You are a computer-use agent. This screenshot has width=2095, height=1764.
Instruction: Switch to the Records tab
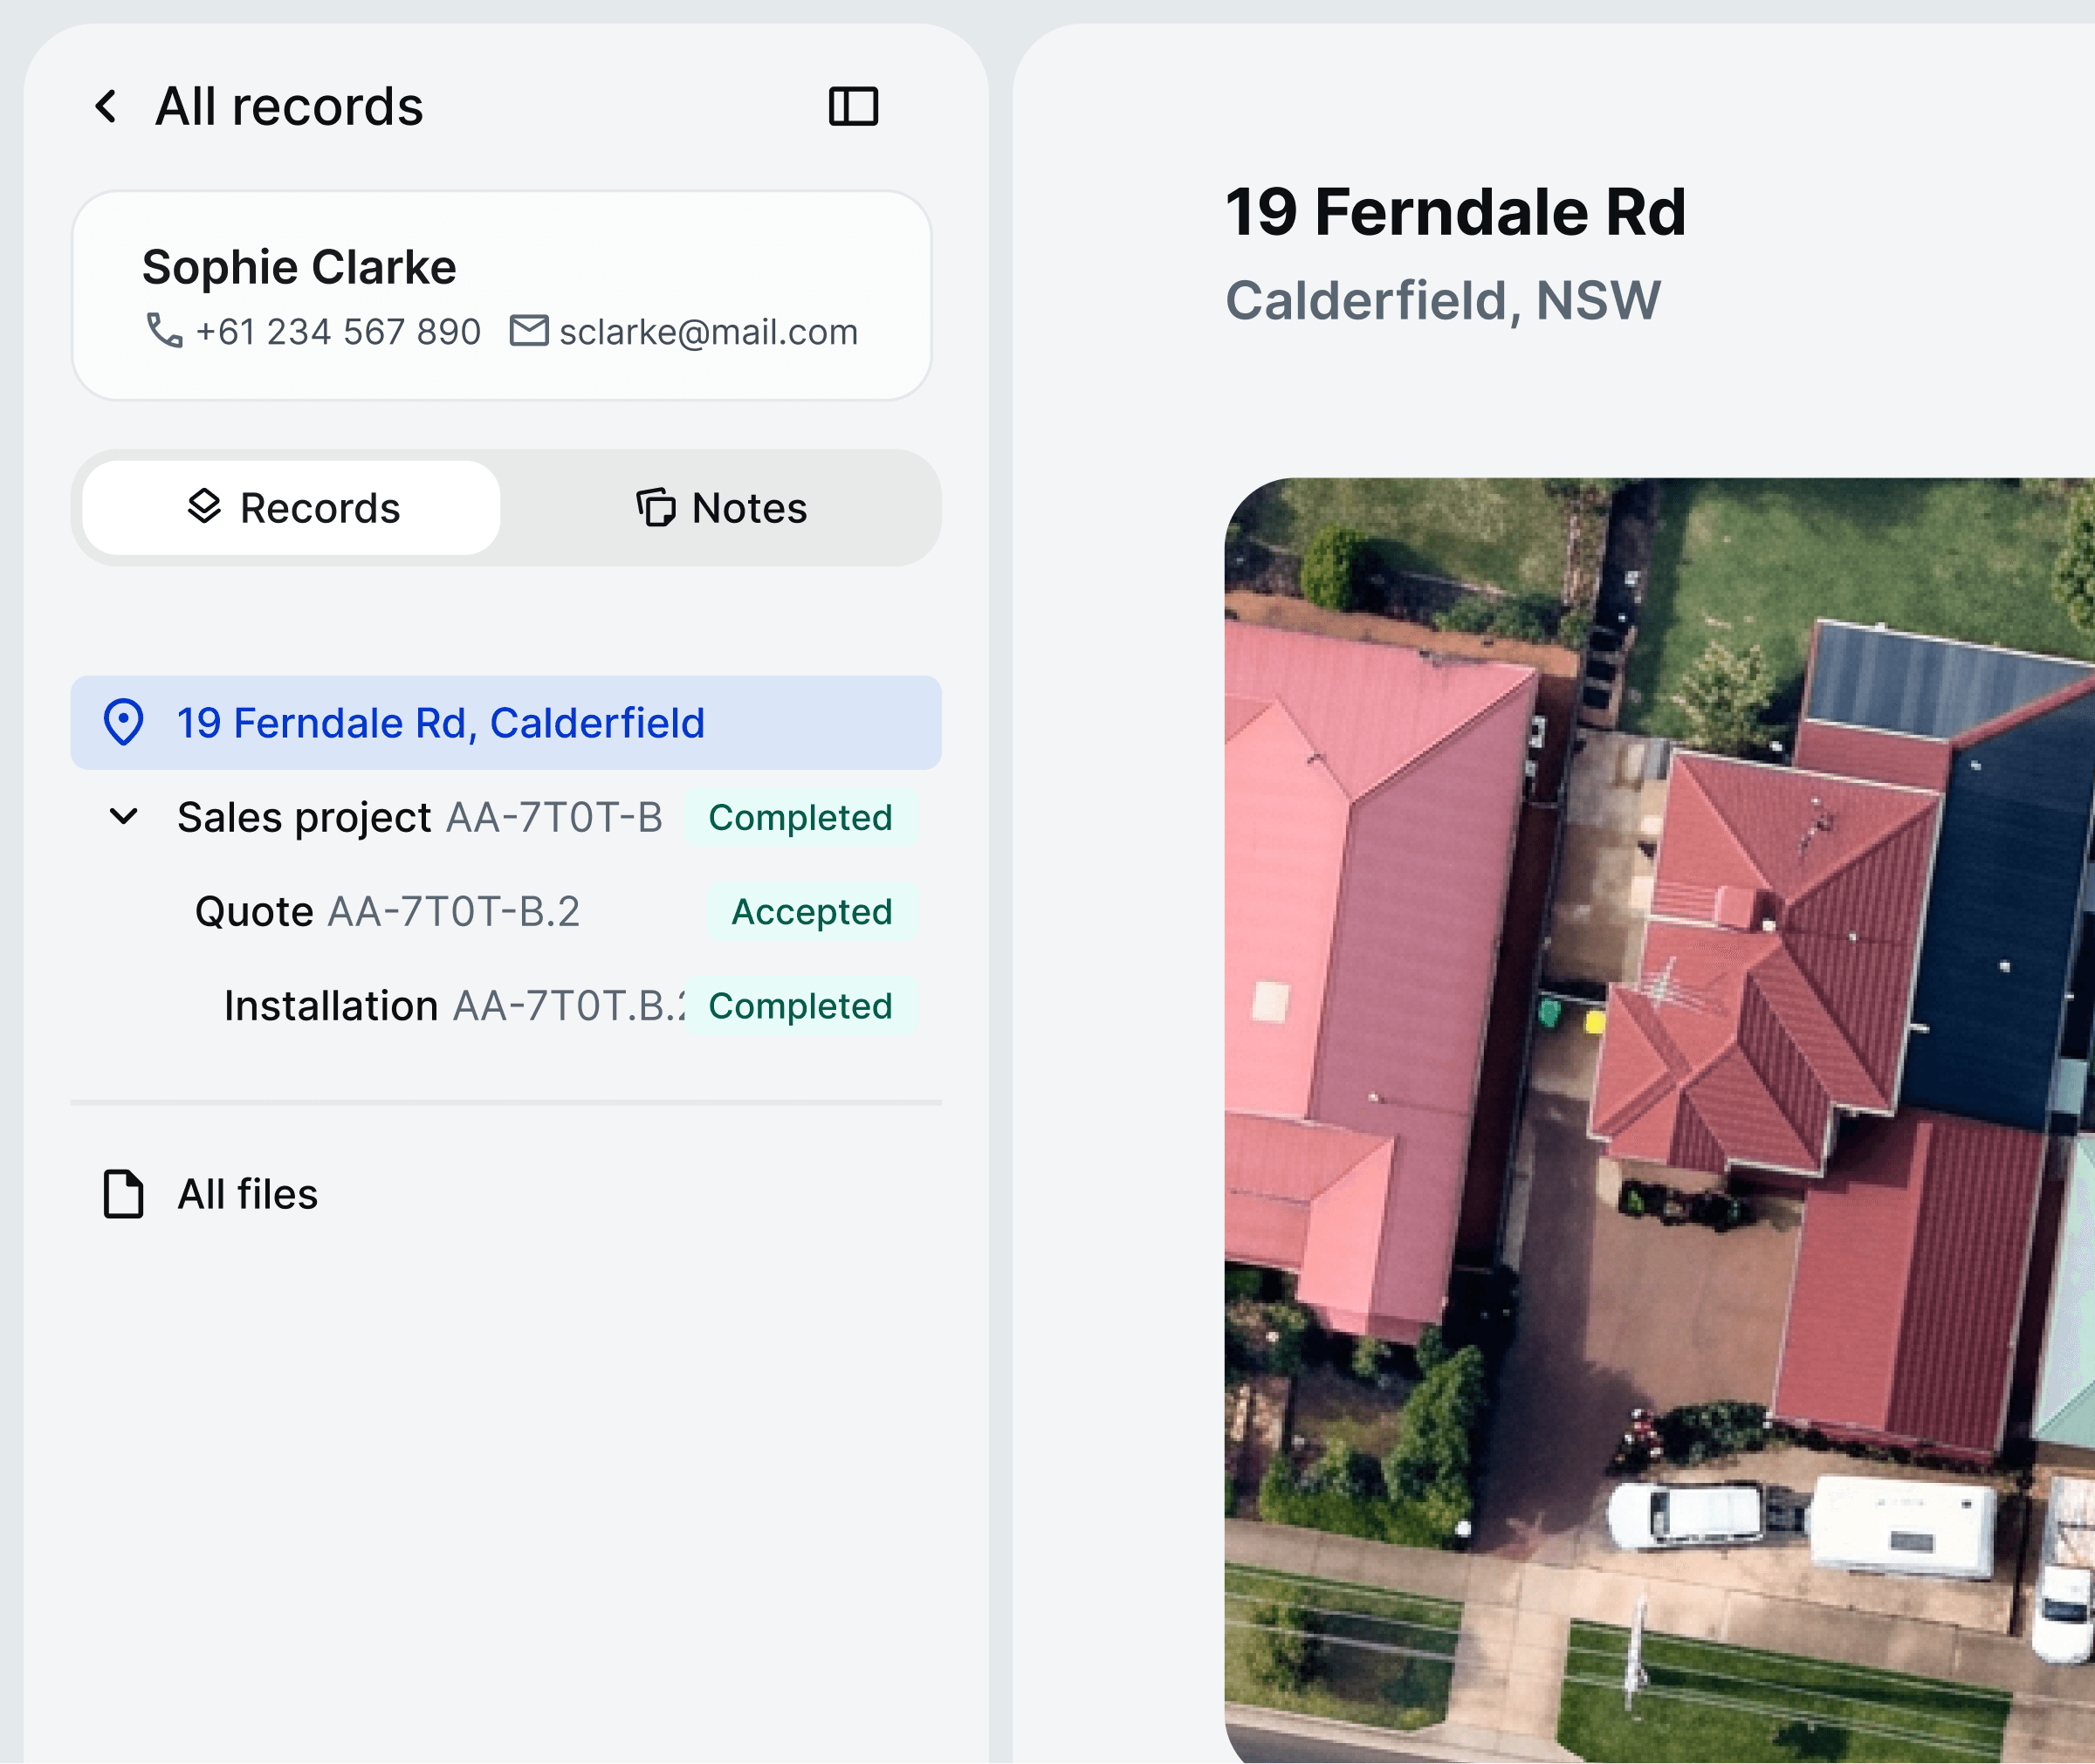point(291,508)
